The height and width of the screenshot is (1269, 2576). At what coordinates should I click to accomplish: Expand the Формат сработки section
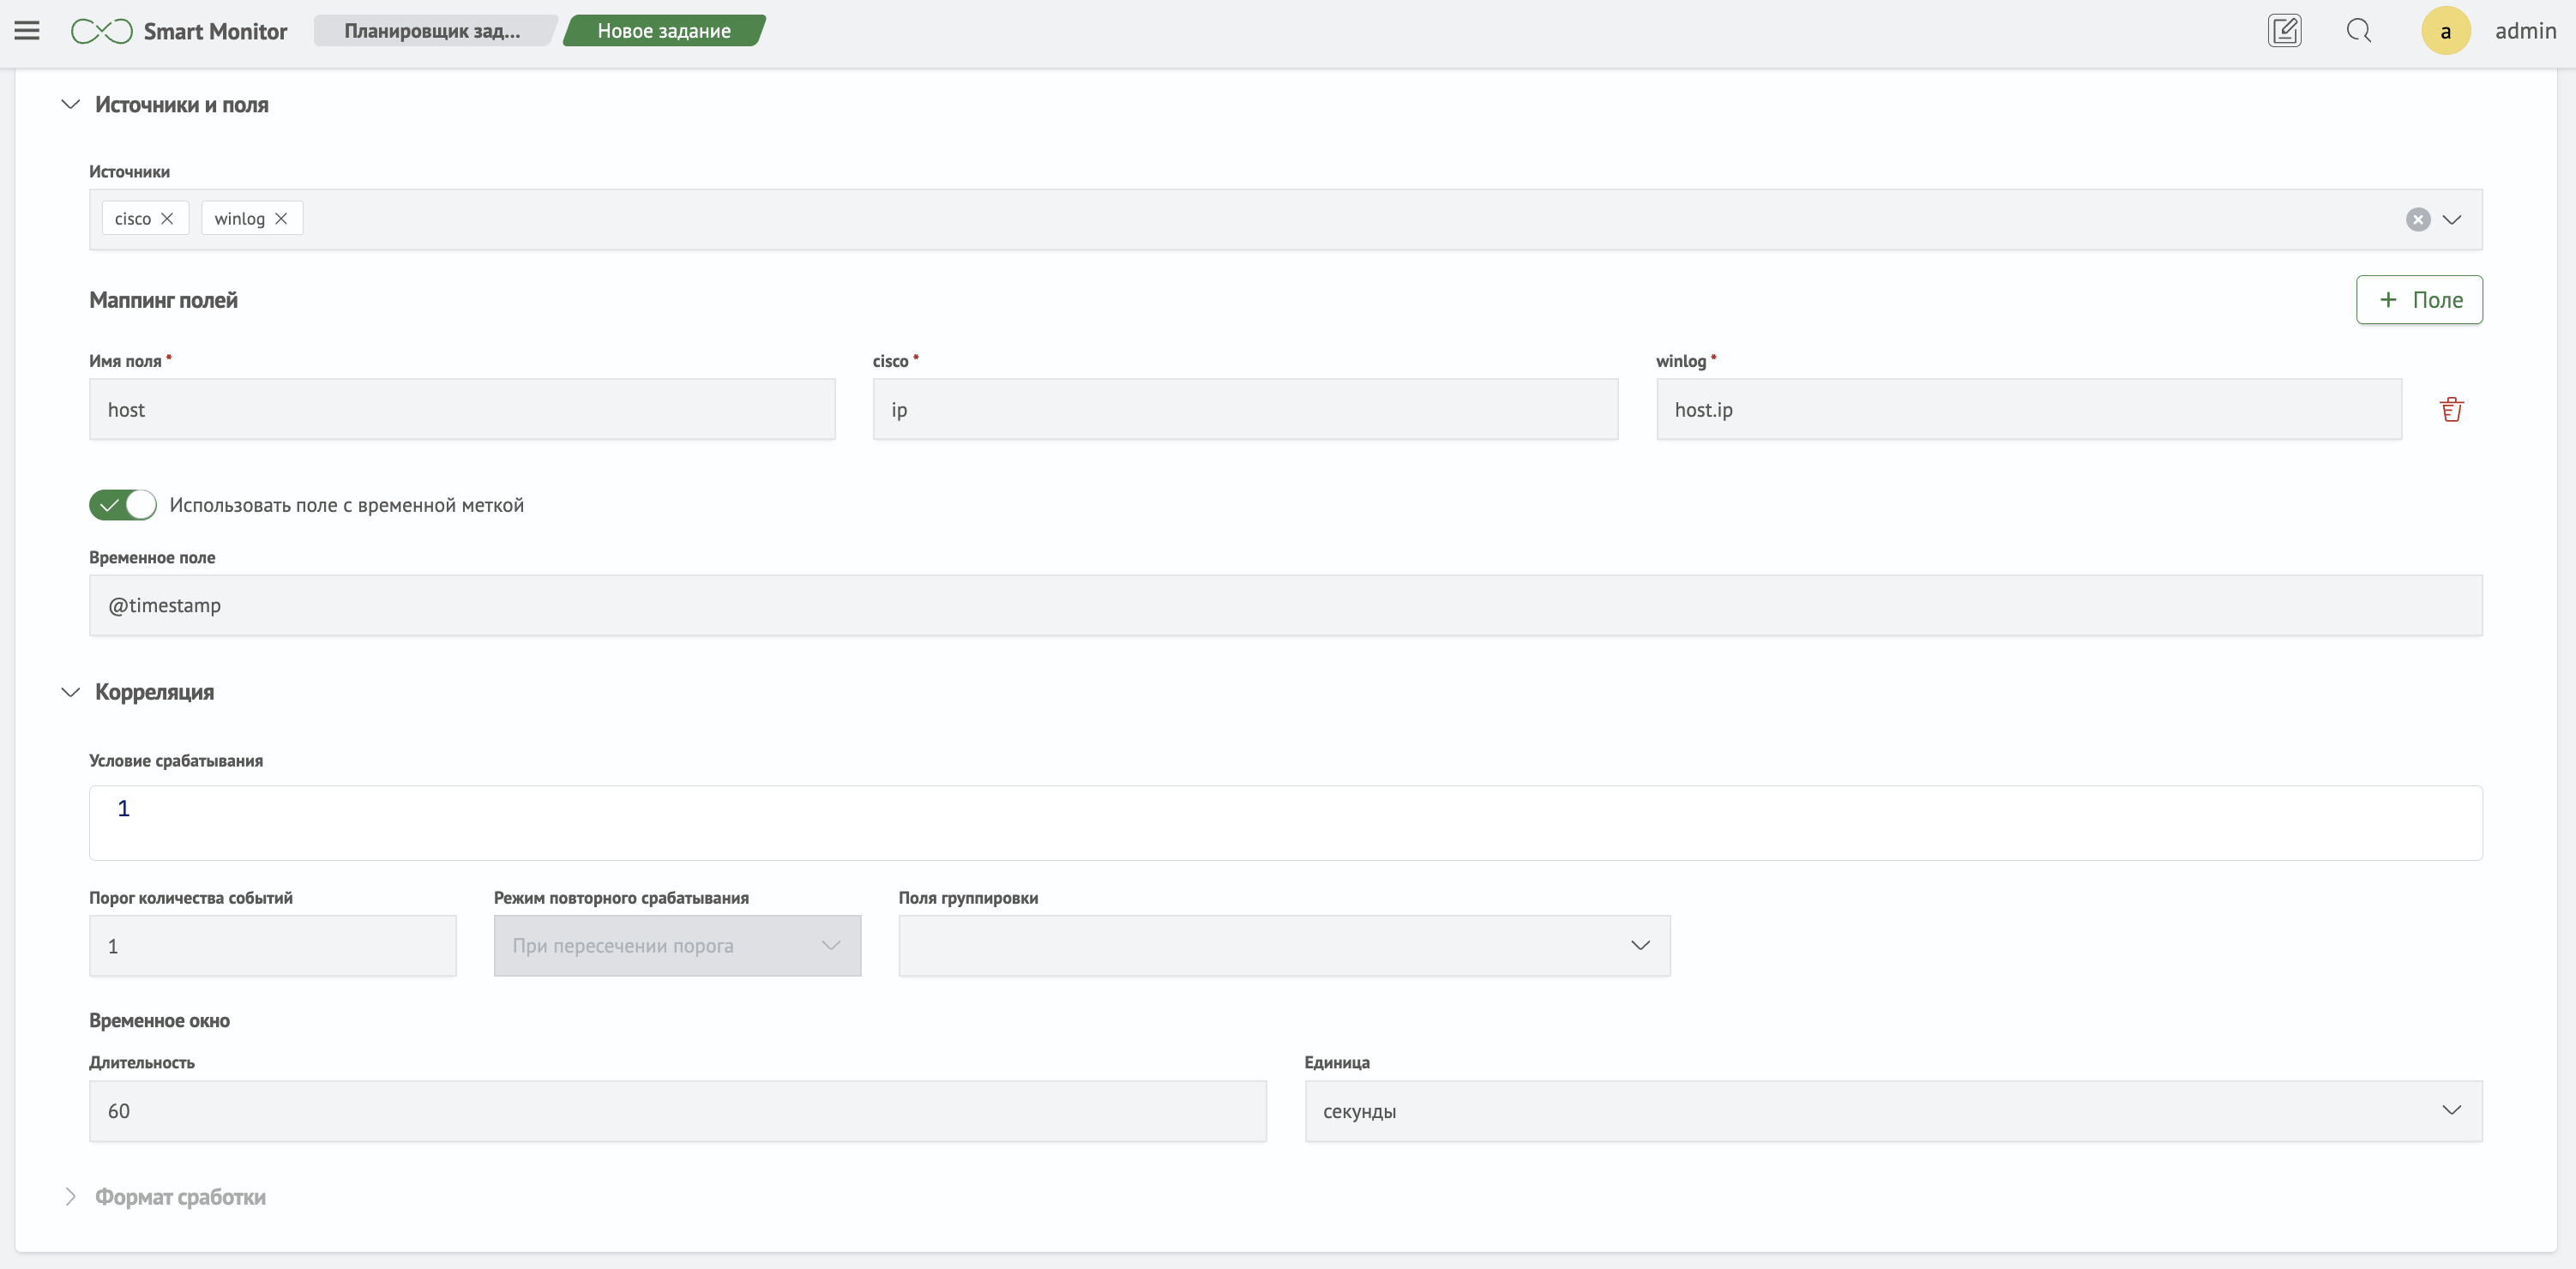pos(70,1197)
